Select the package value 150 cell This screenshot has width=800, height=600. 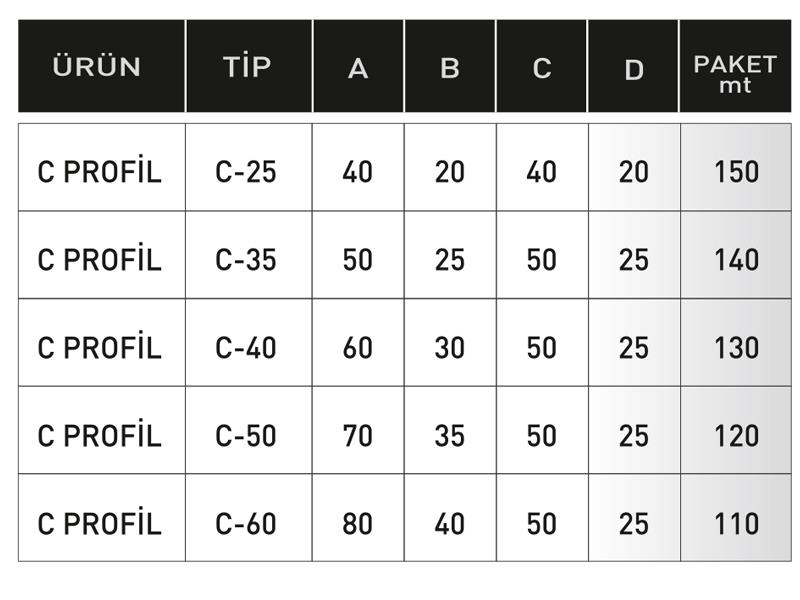point(736,167)
